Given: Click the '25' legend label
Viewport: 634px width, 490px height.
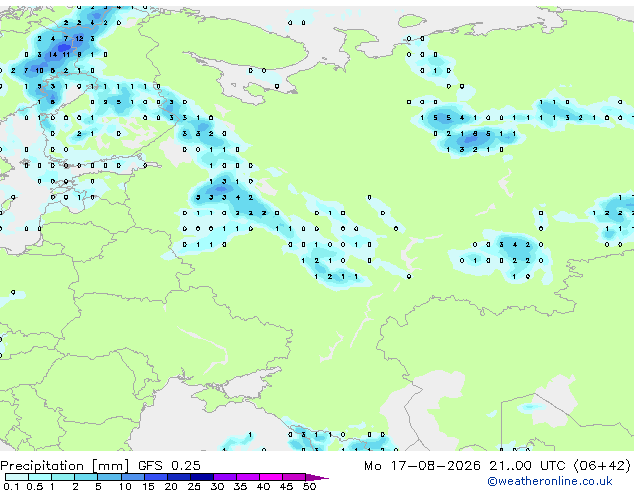Looking at the screenshot, I should [x=194, y=486].
